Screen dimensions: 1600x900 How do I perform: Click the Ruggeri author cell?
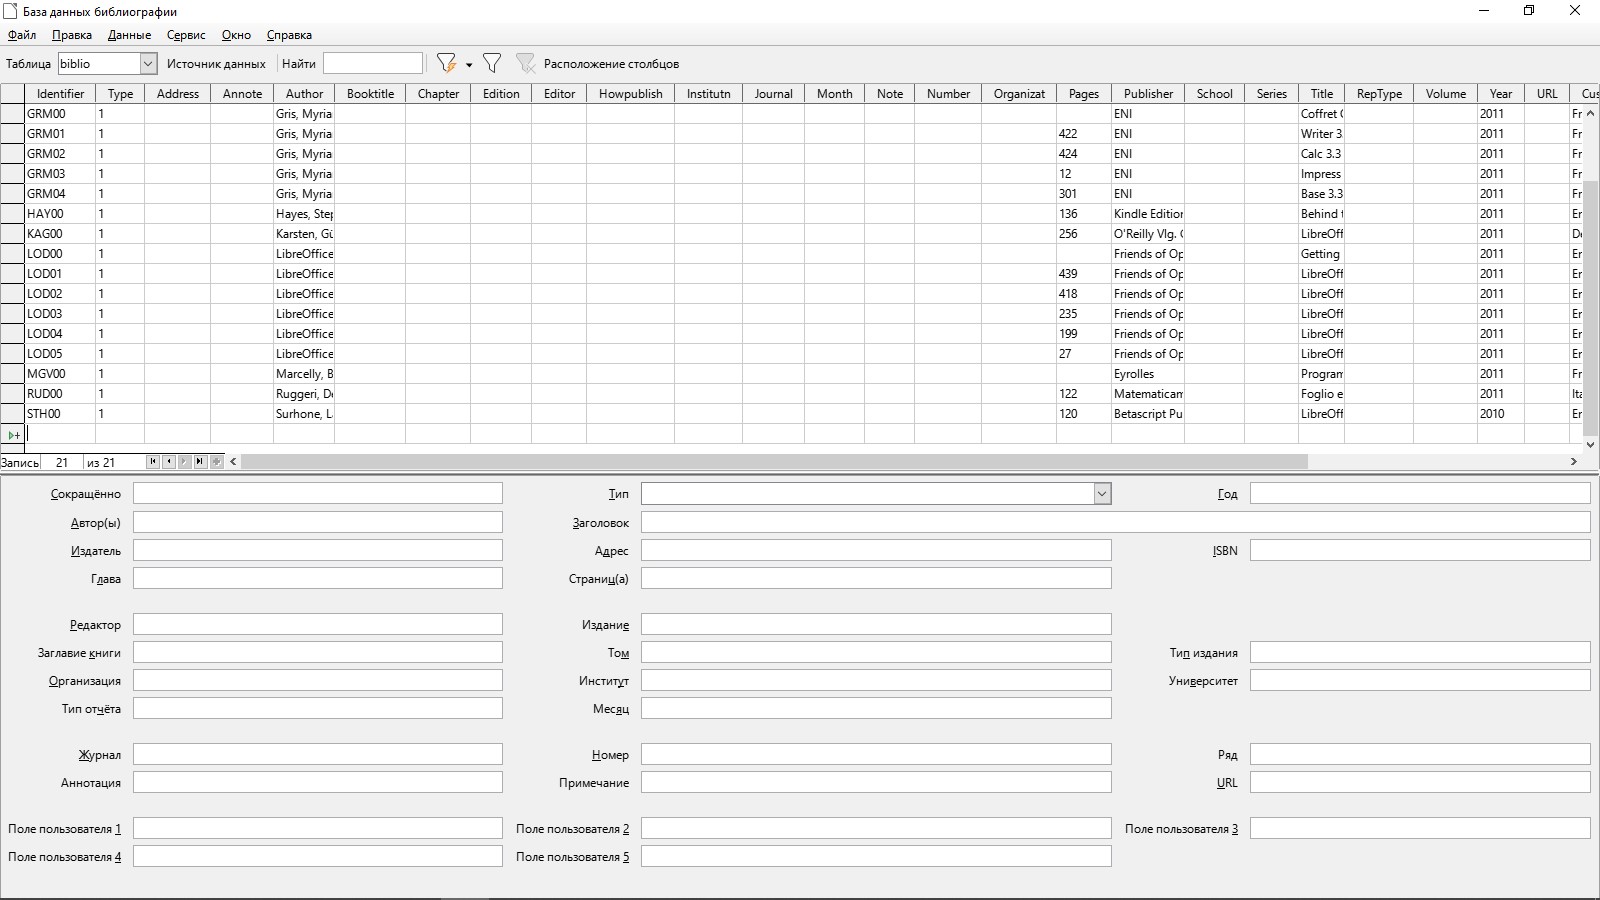click(x=304, y=394)
